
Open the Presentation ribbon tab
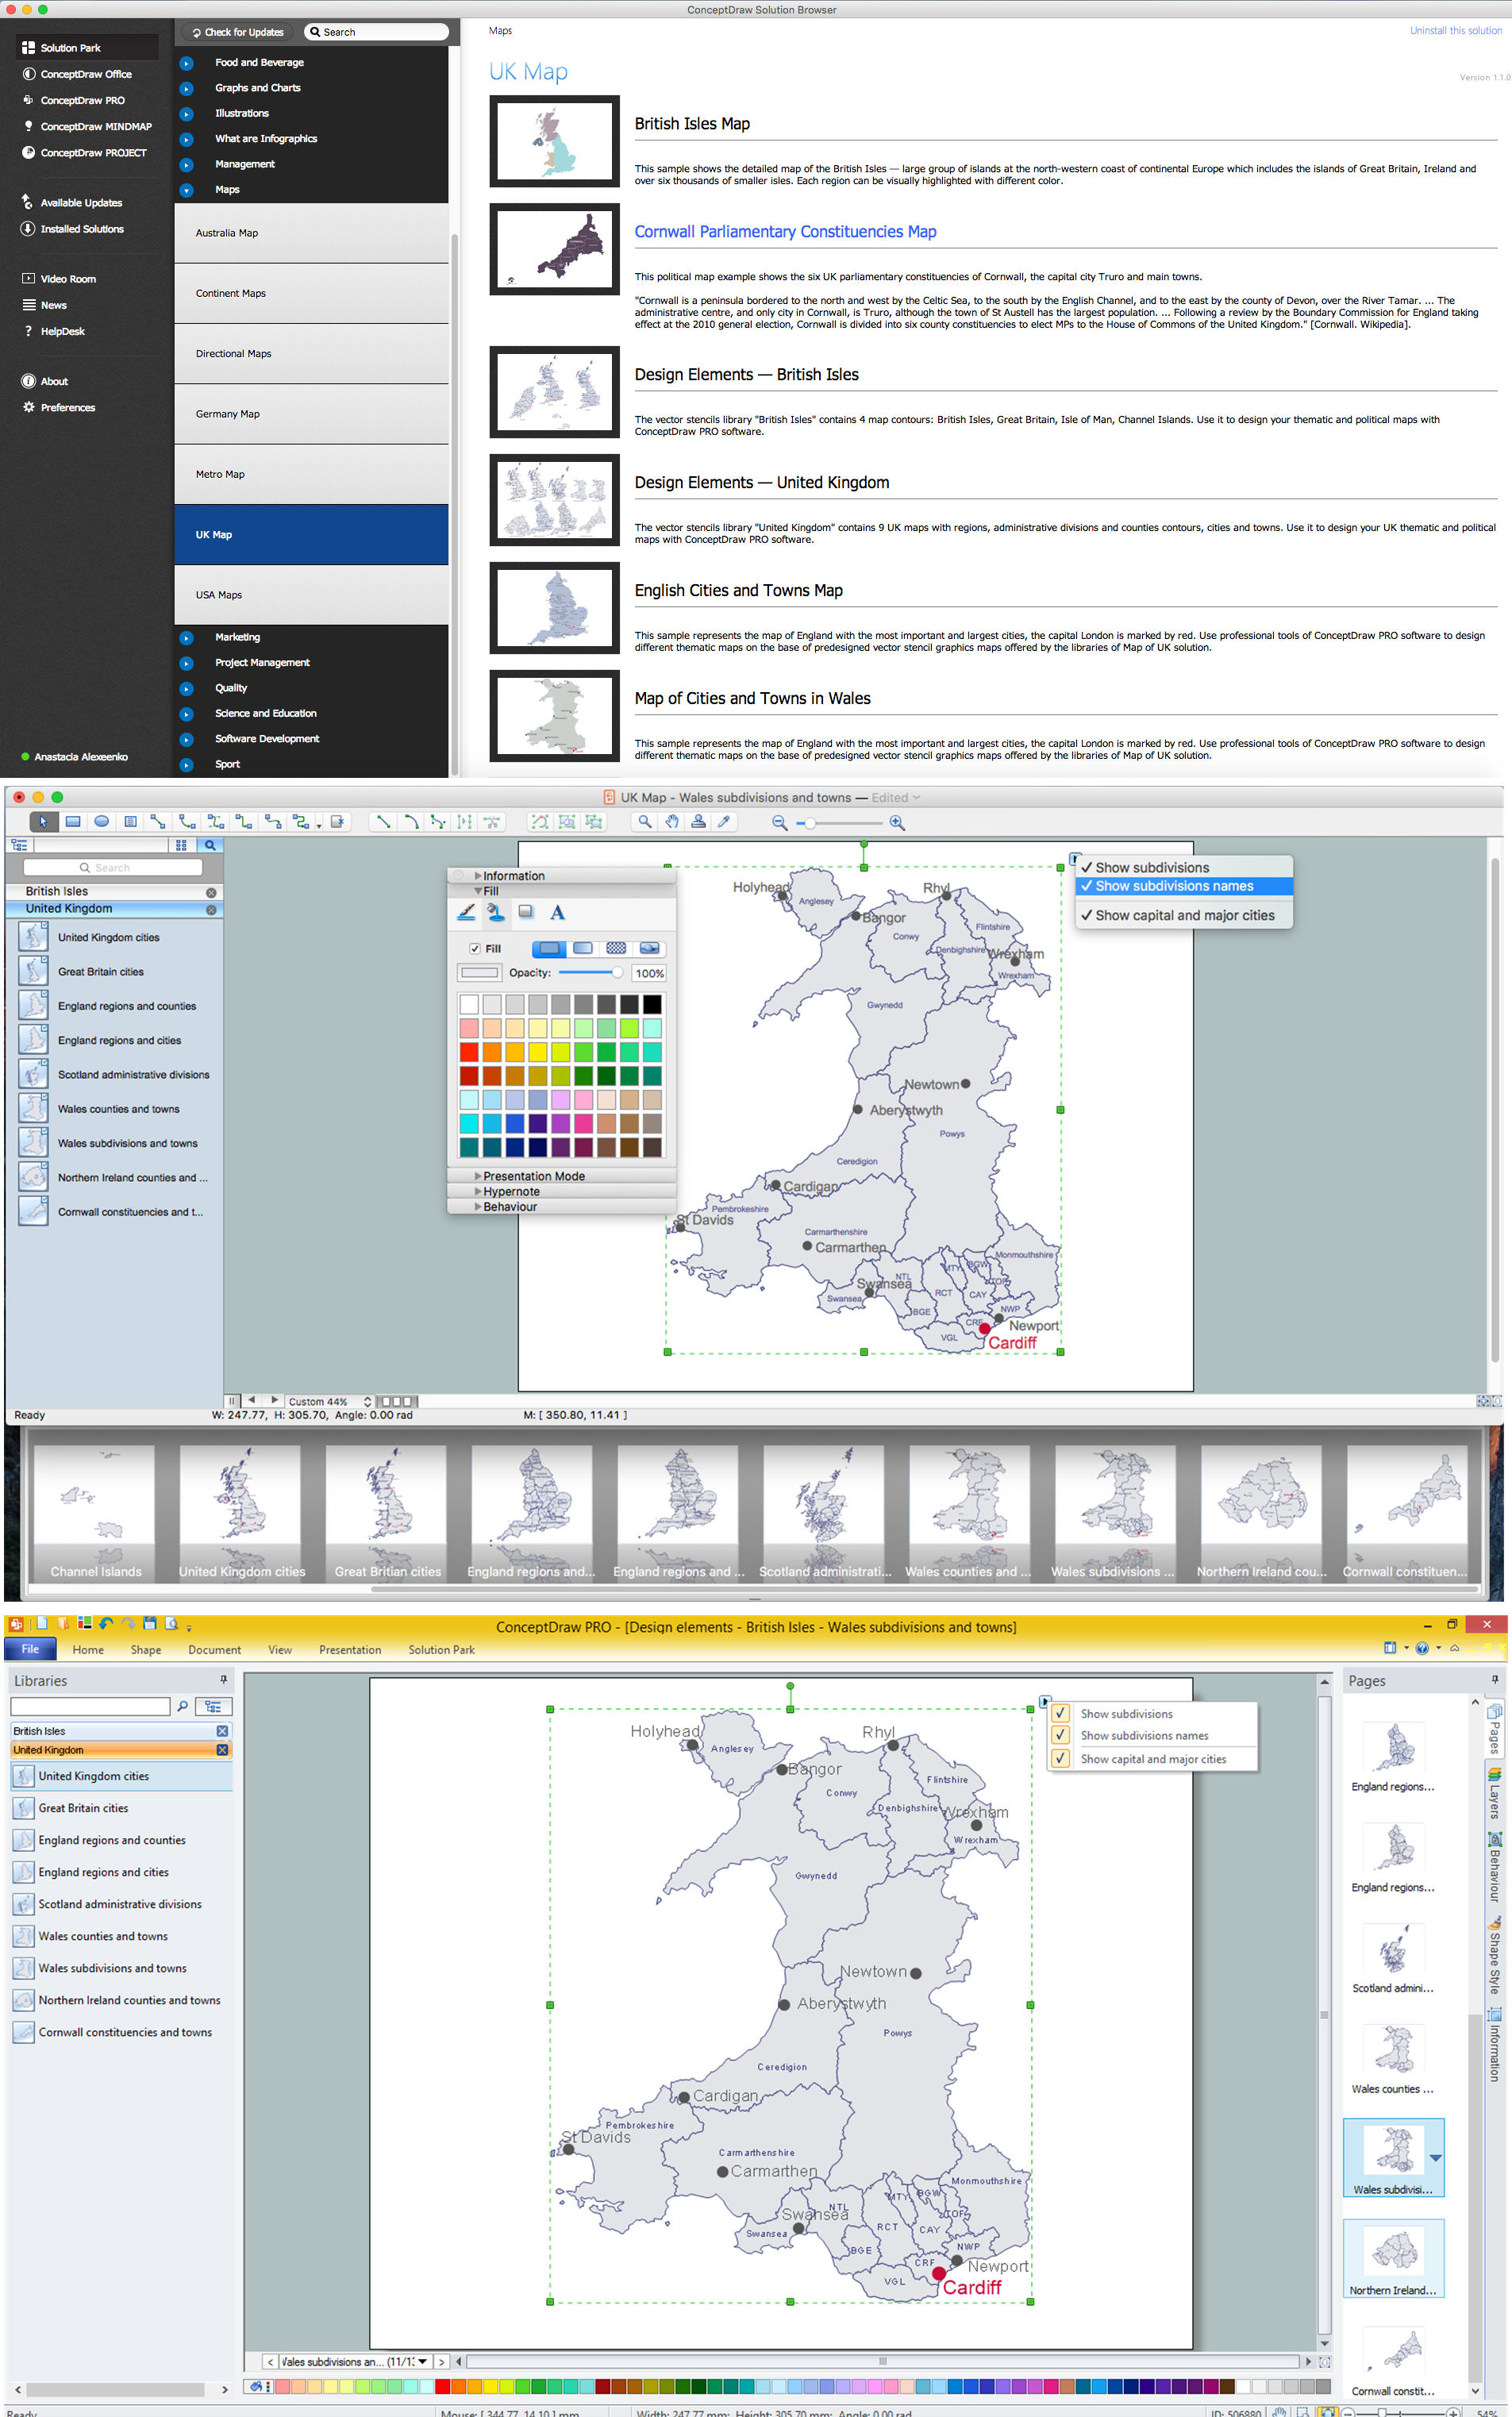(350, 1650)
